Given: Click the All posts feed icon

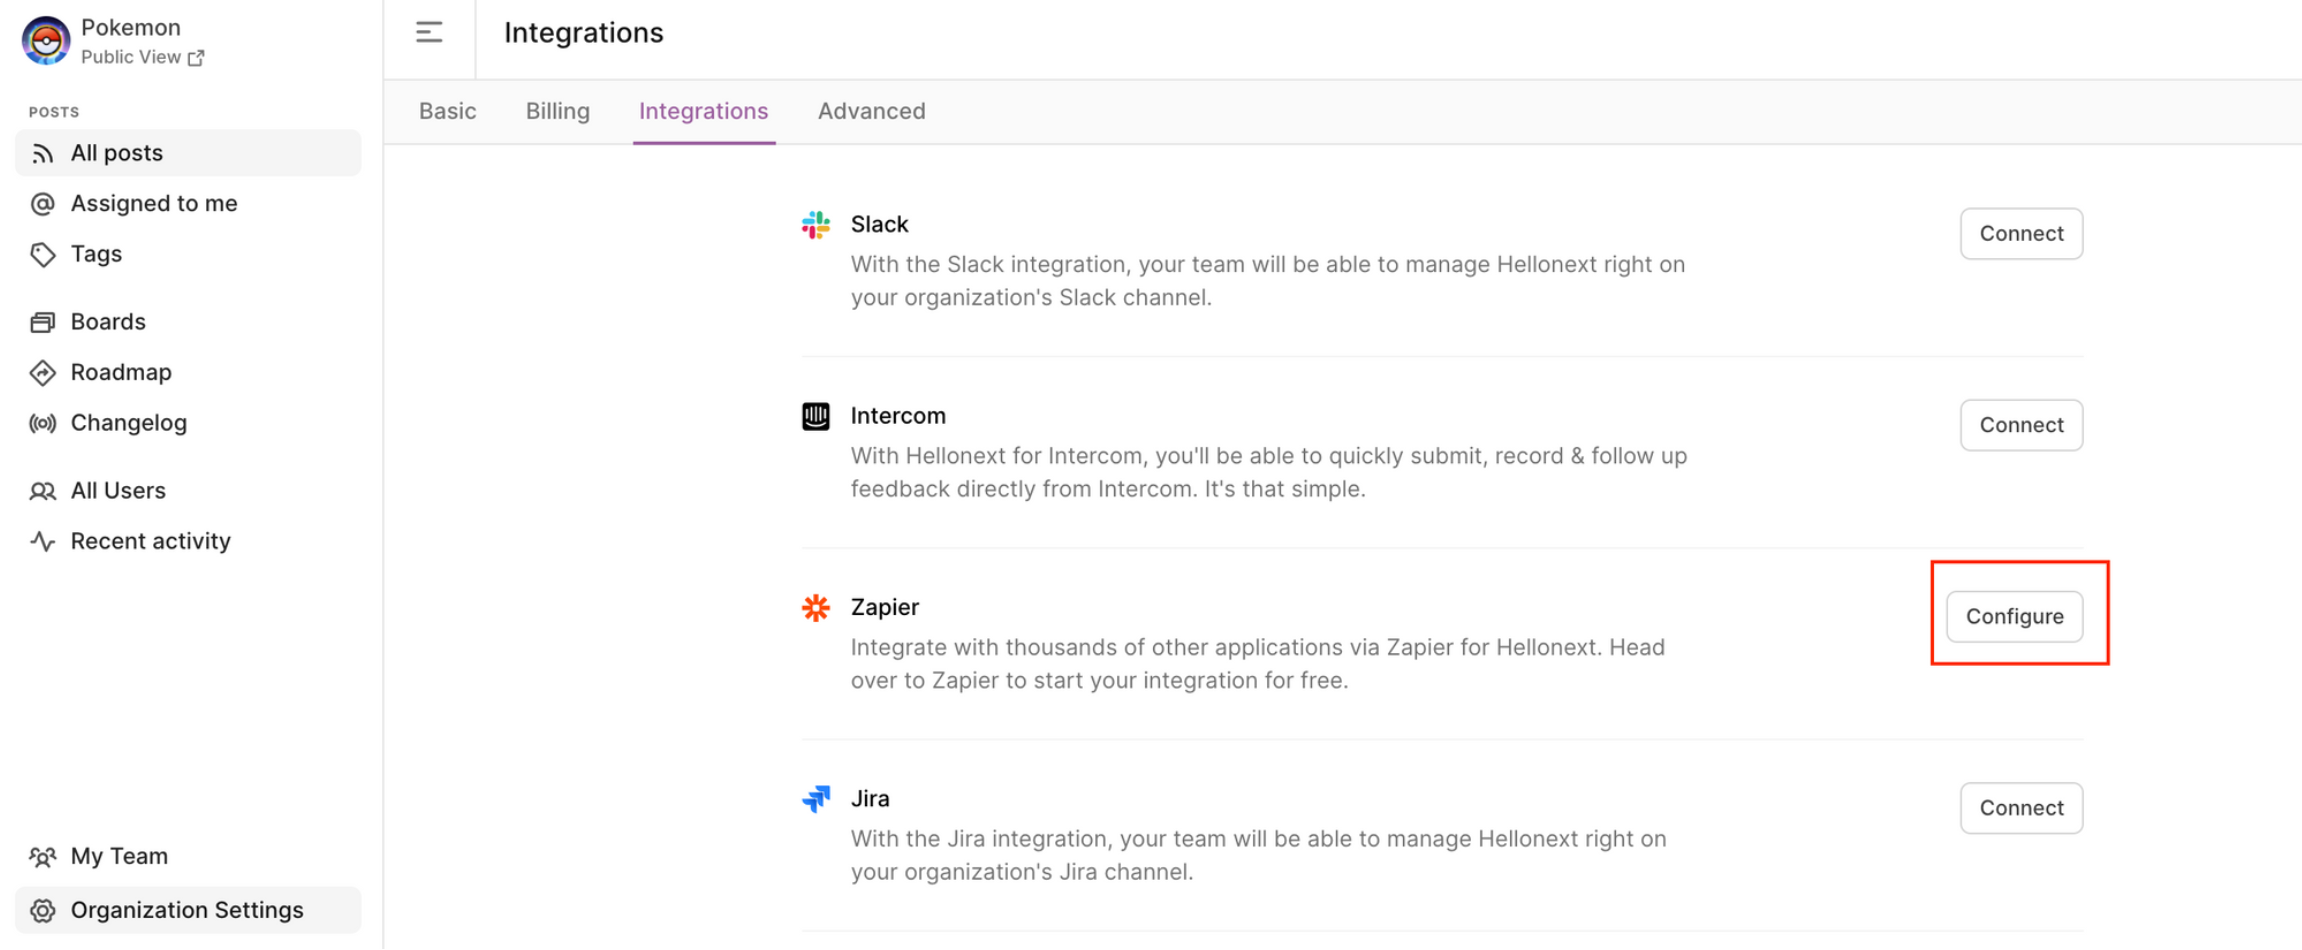Looking at the screenshot, I should 42,154.
